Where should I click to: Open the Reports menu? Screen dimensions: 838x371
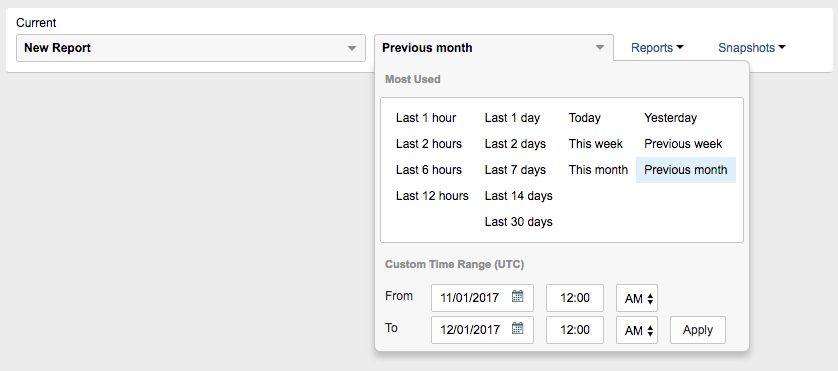click(x=657, y=48)
